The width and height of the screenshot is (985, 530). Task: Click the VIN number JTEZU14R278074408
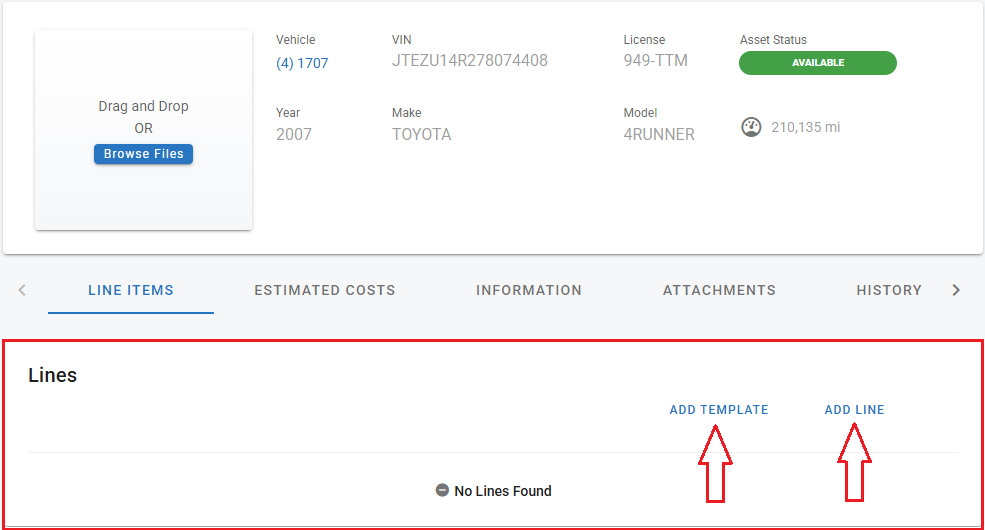coord(470,61)
